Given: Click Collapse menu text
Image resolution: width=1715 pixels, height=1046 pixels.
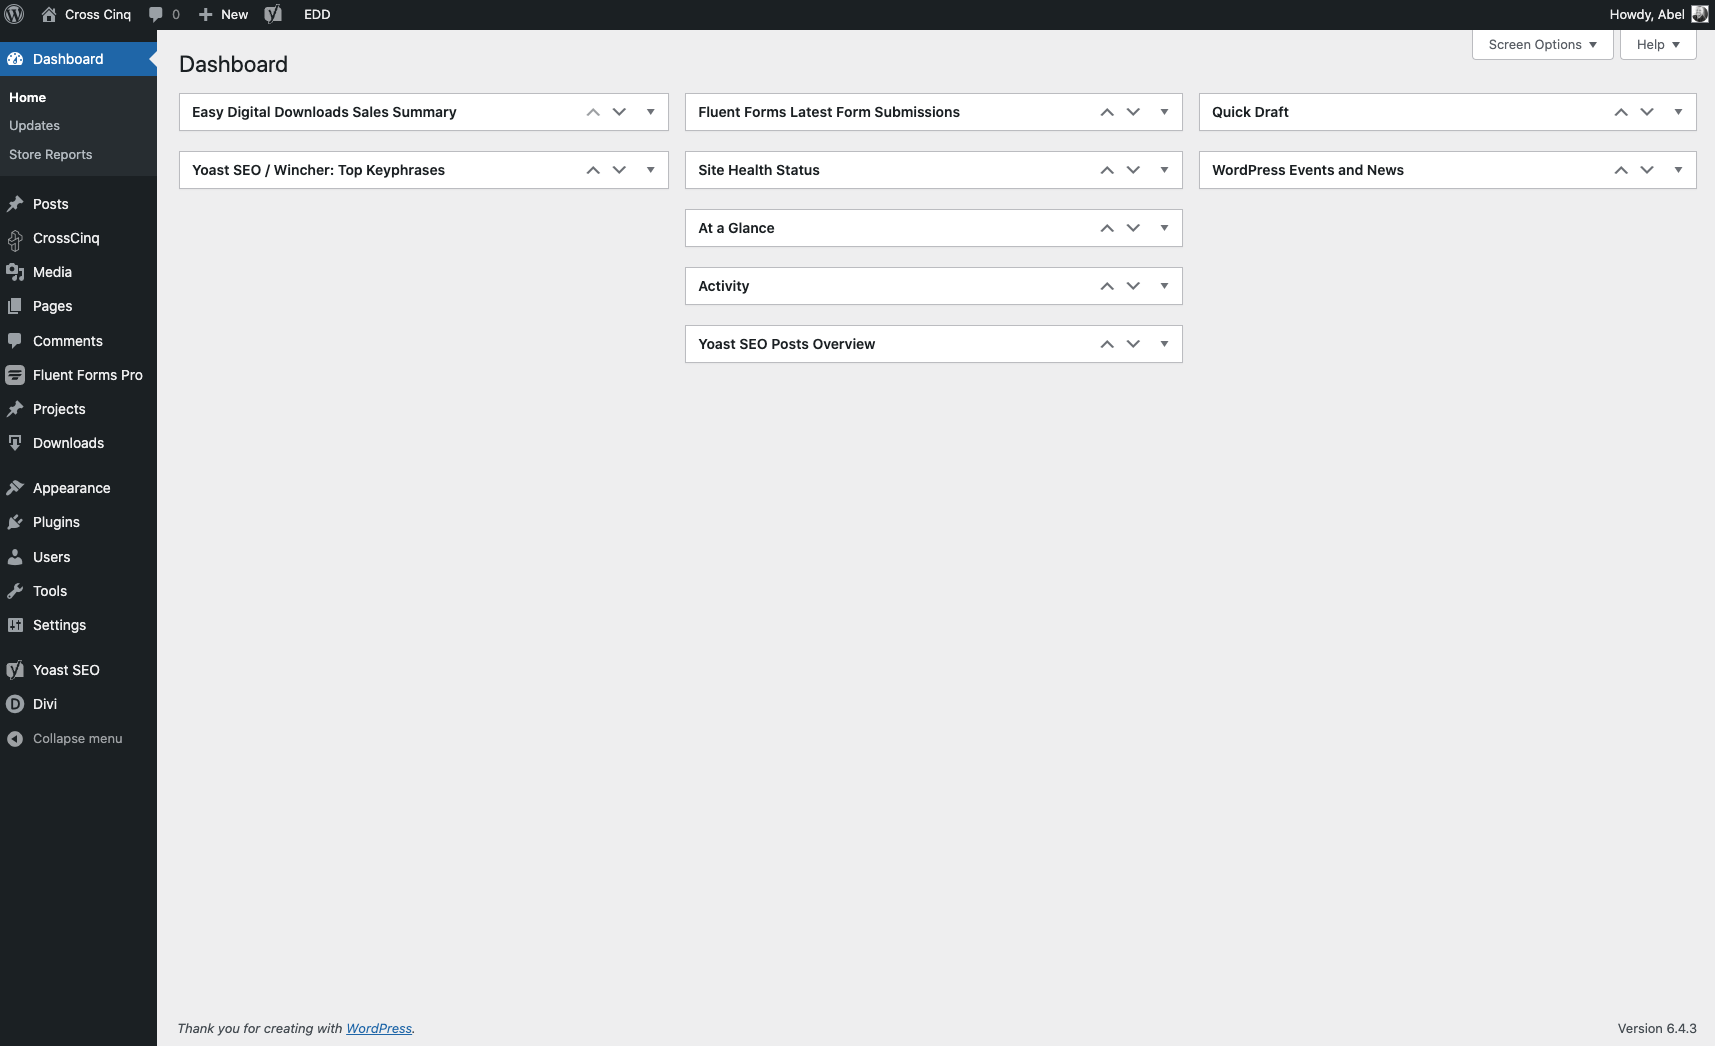Looking at the screenshot, I should coord(78,739).
